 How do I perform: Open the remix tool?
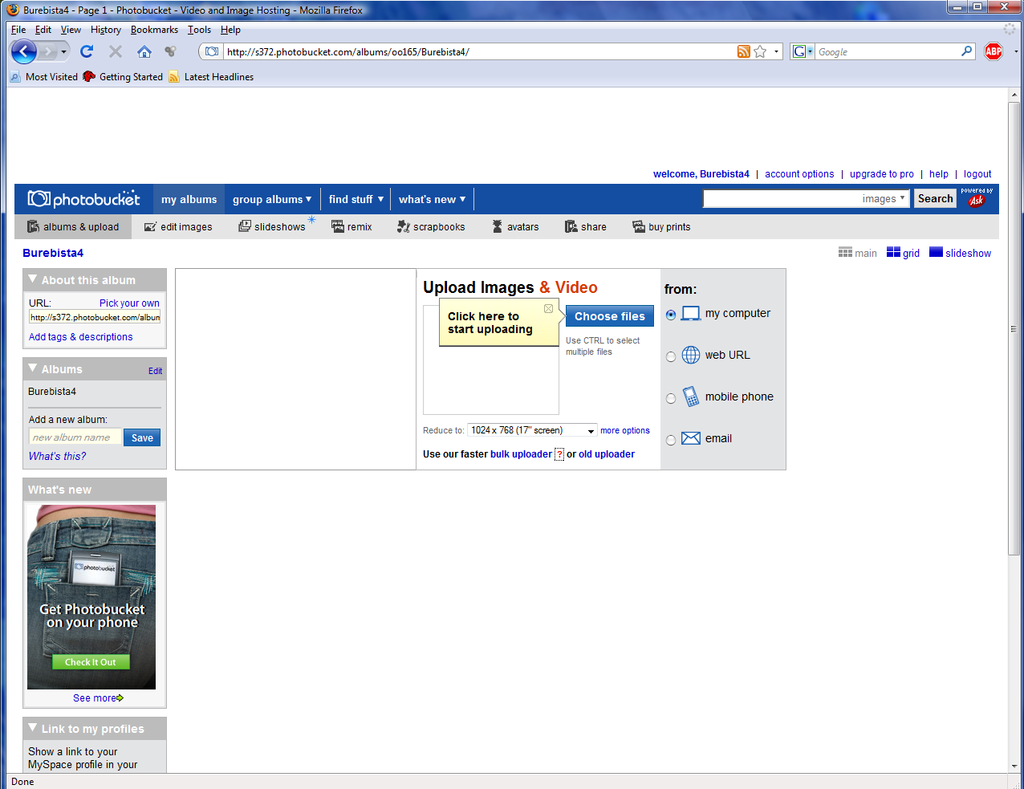351,227
